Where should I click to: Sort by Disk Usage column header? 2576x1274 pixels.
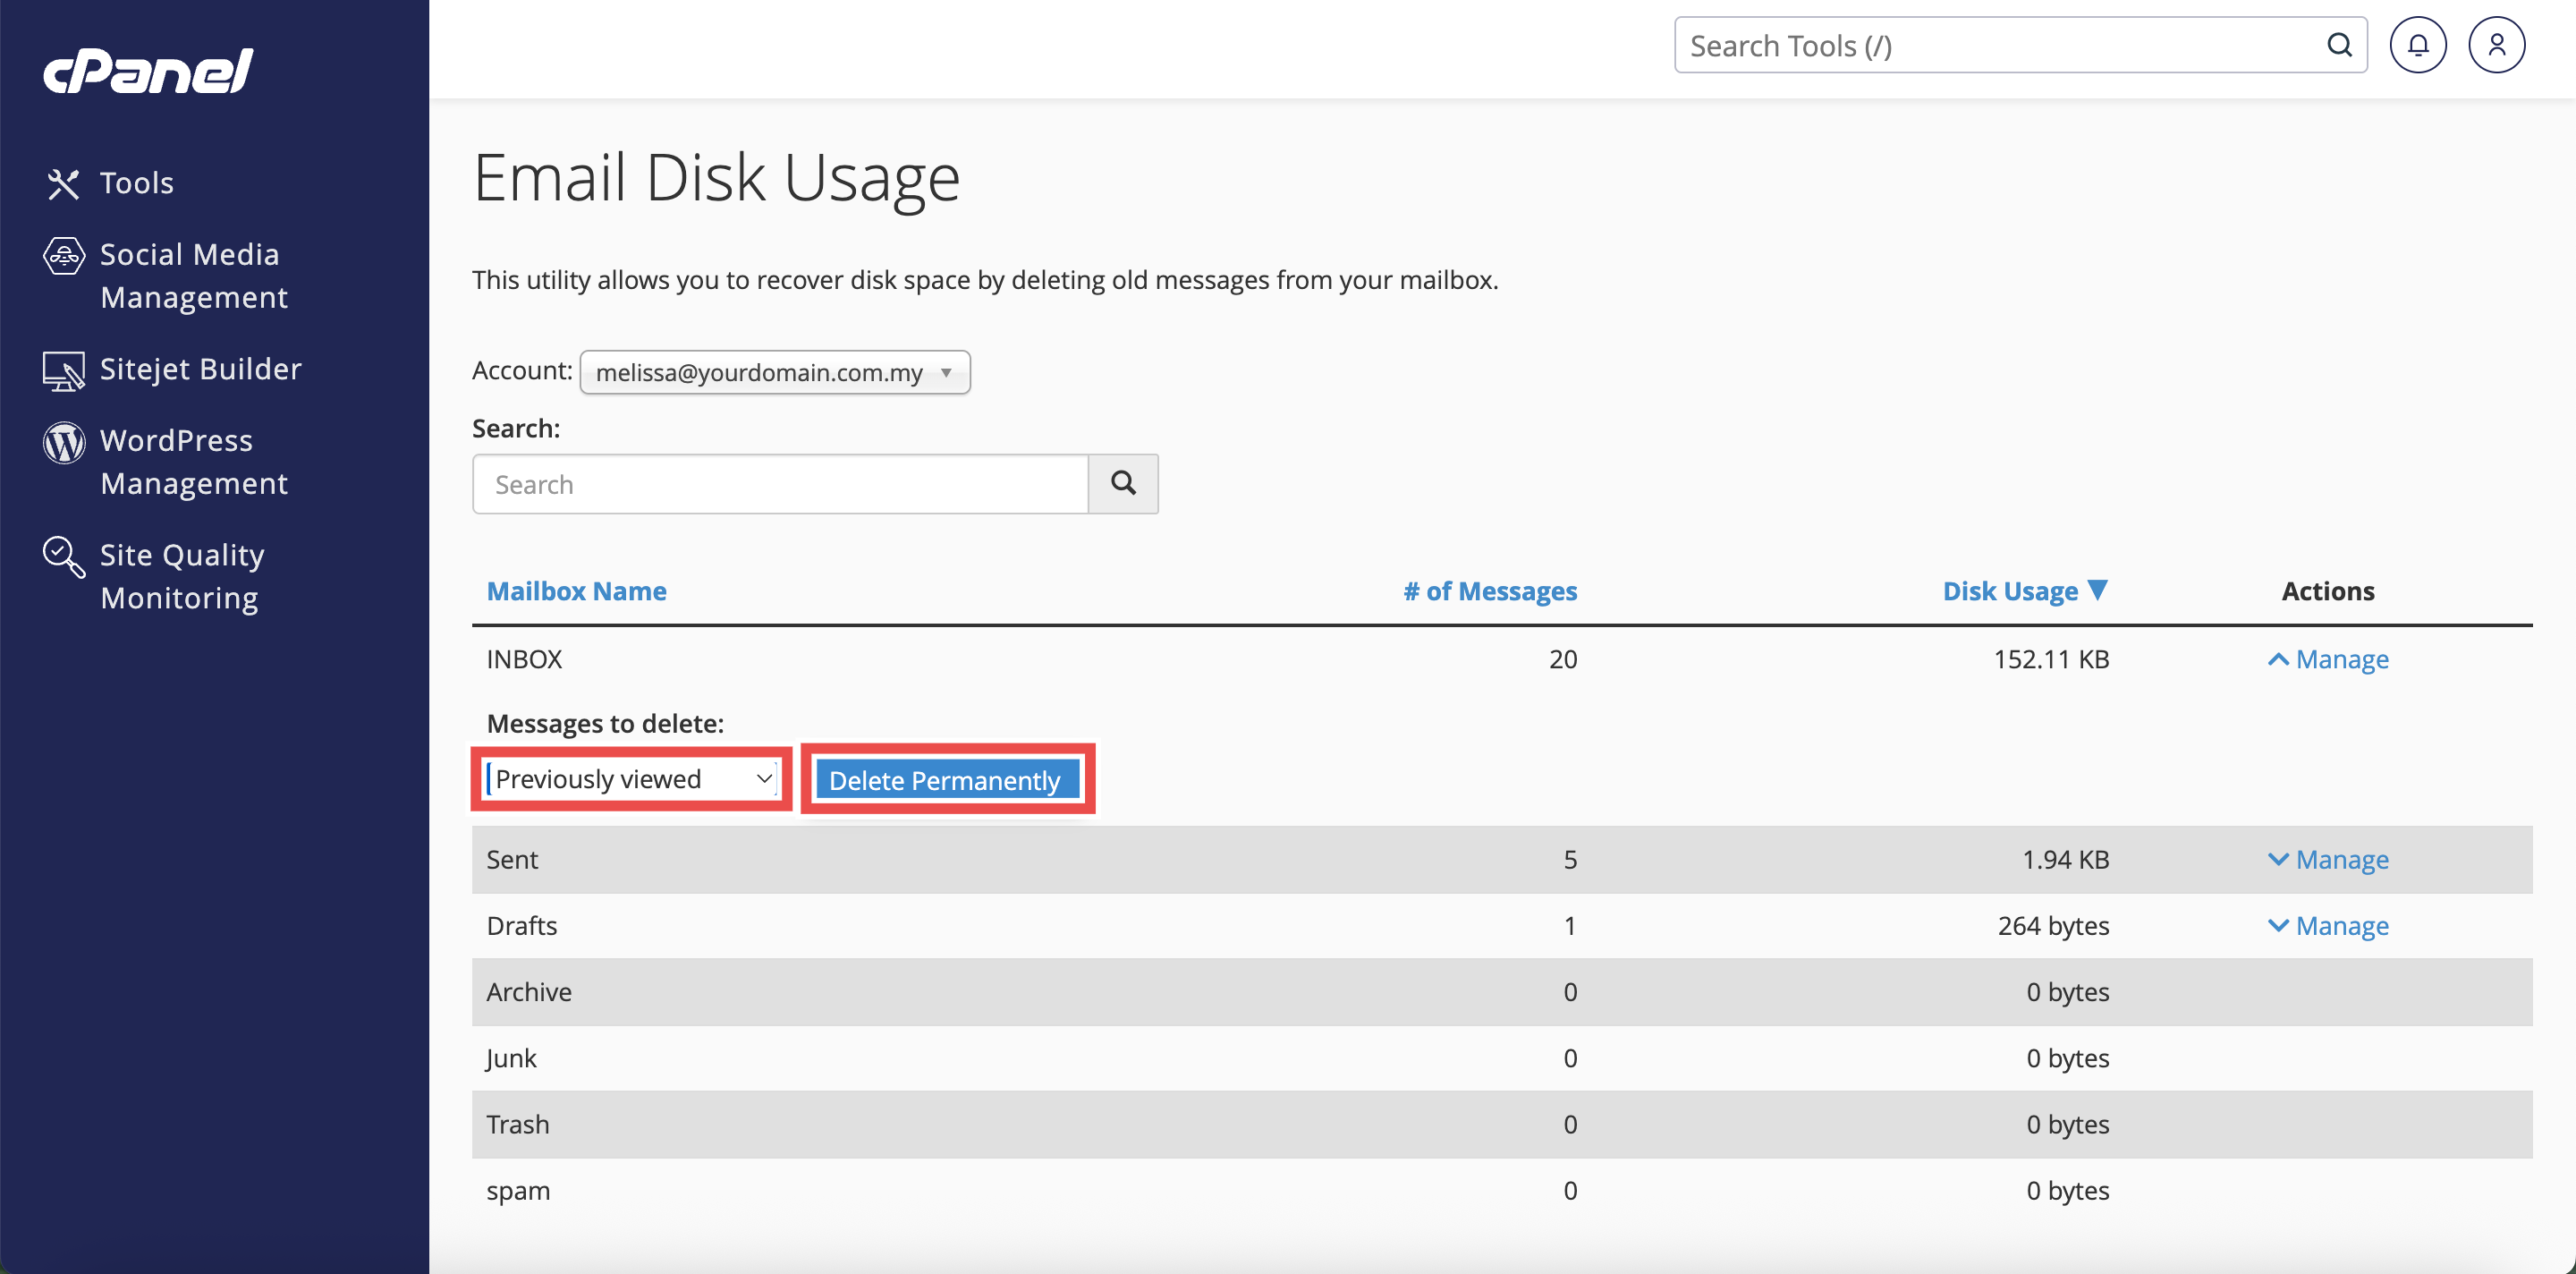coord(2010,591)
